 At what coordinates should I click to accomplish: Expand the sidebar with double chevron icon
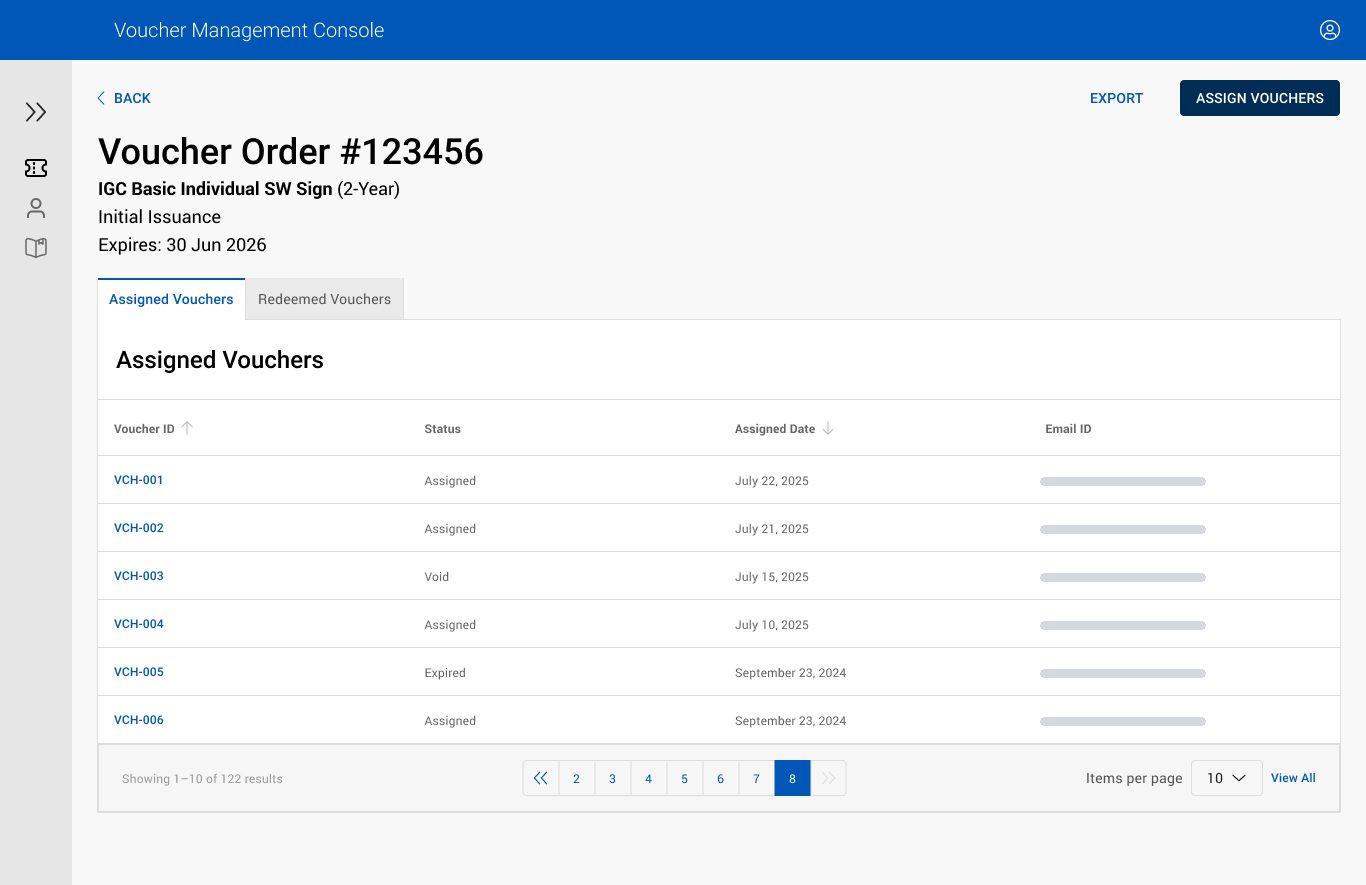click(36, 112)
